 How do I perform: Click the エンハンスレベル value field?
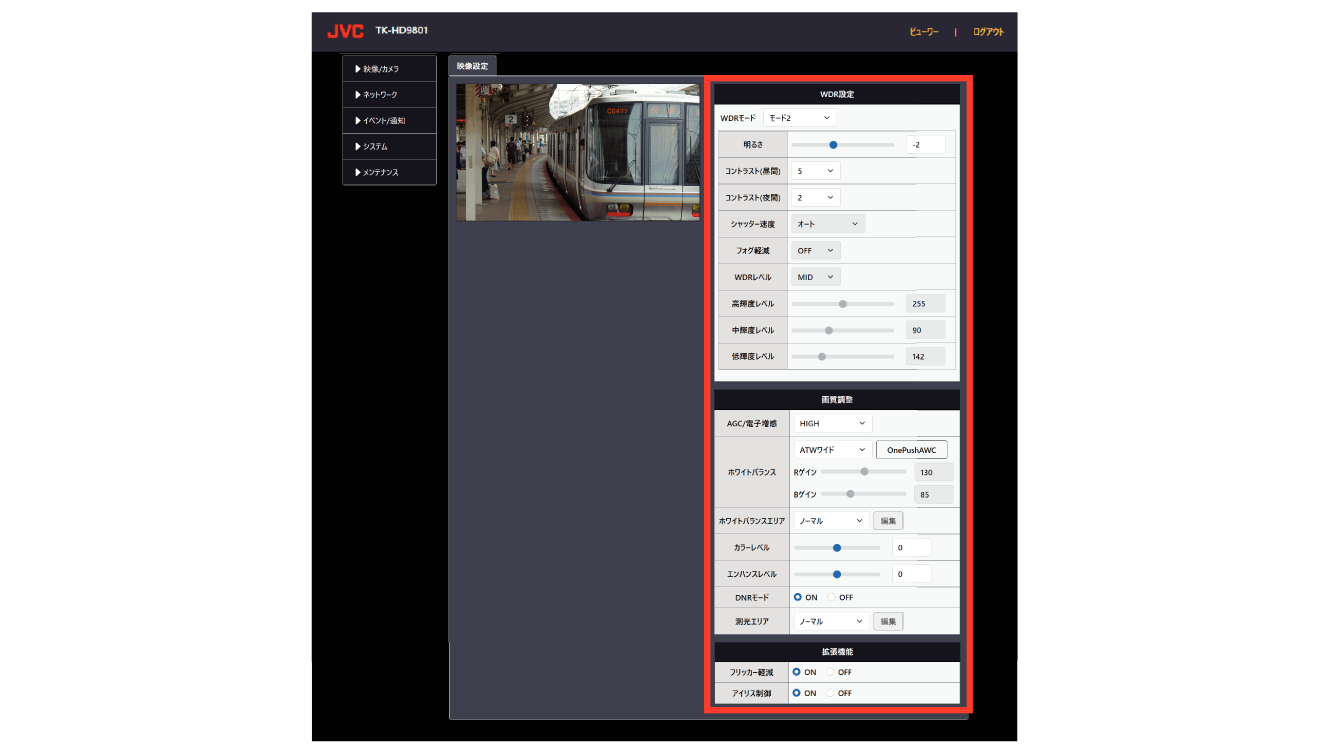(x=912, y=574)
